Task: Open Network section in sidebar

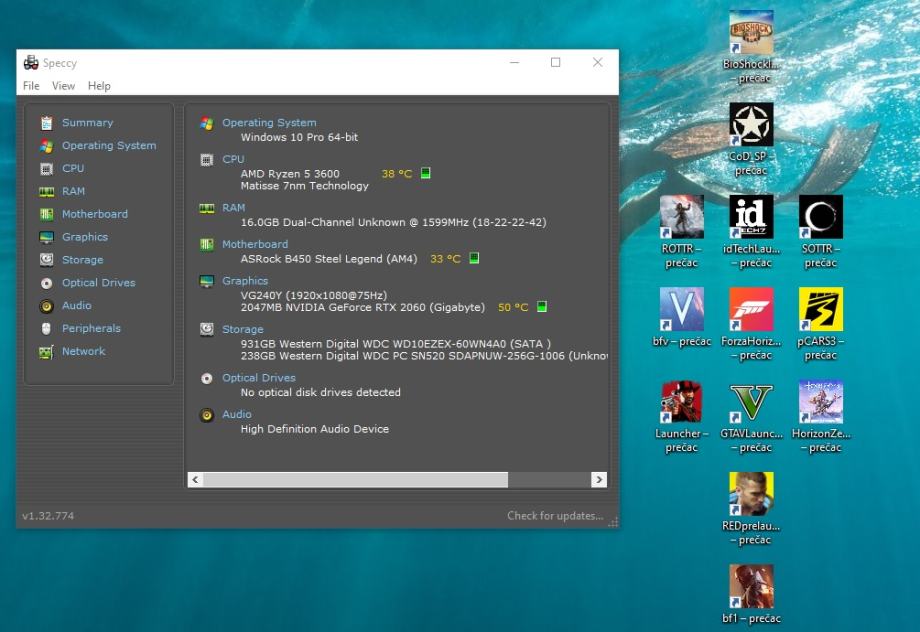Action: 83,351
